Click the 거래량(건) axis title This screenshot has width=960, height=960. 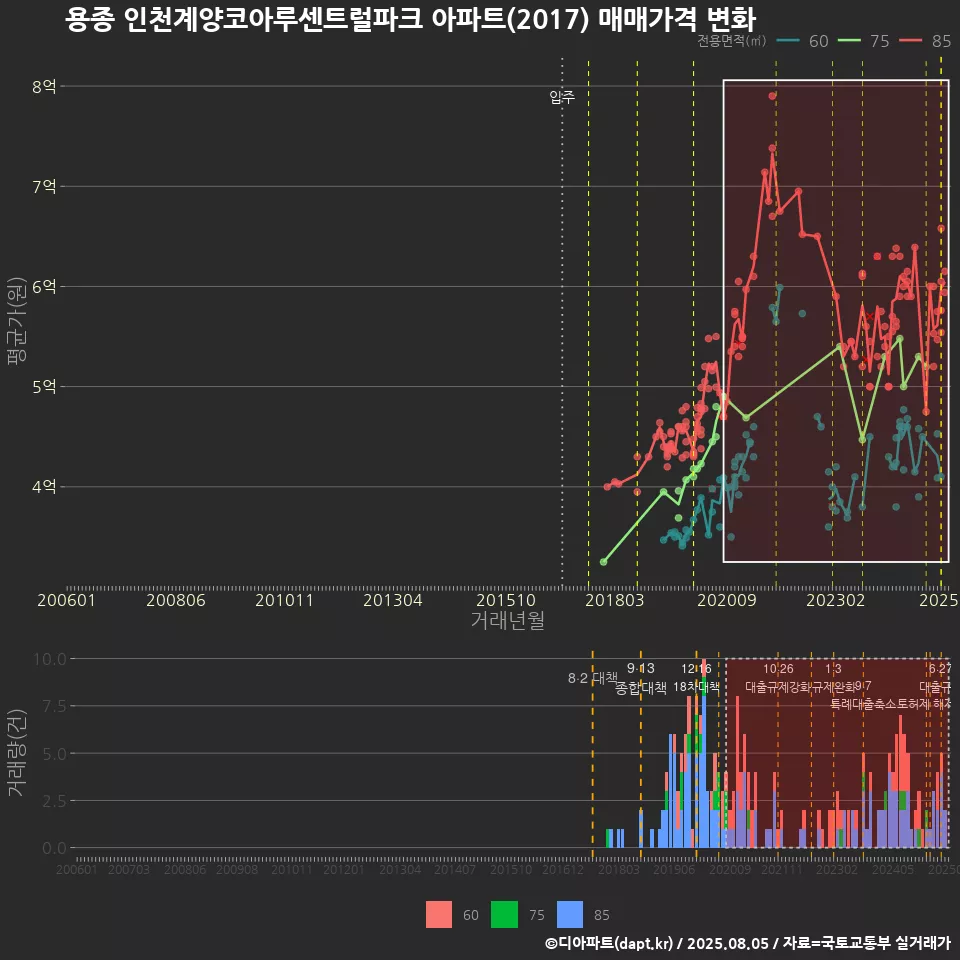(x=17, y=753)
